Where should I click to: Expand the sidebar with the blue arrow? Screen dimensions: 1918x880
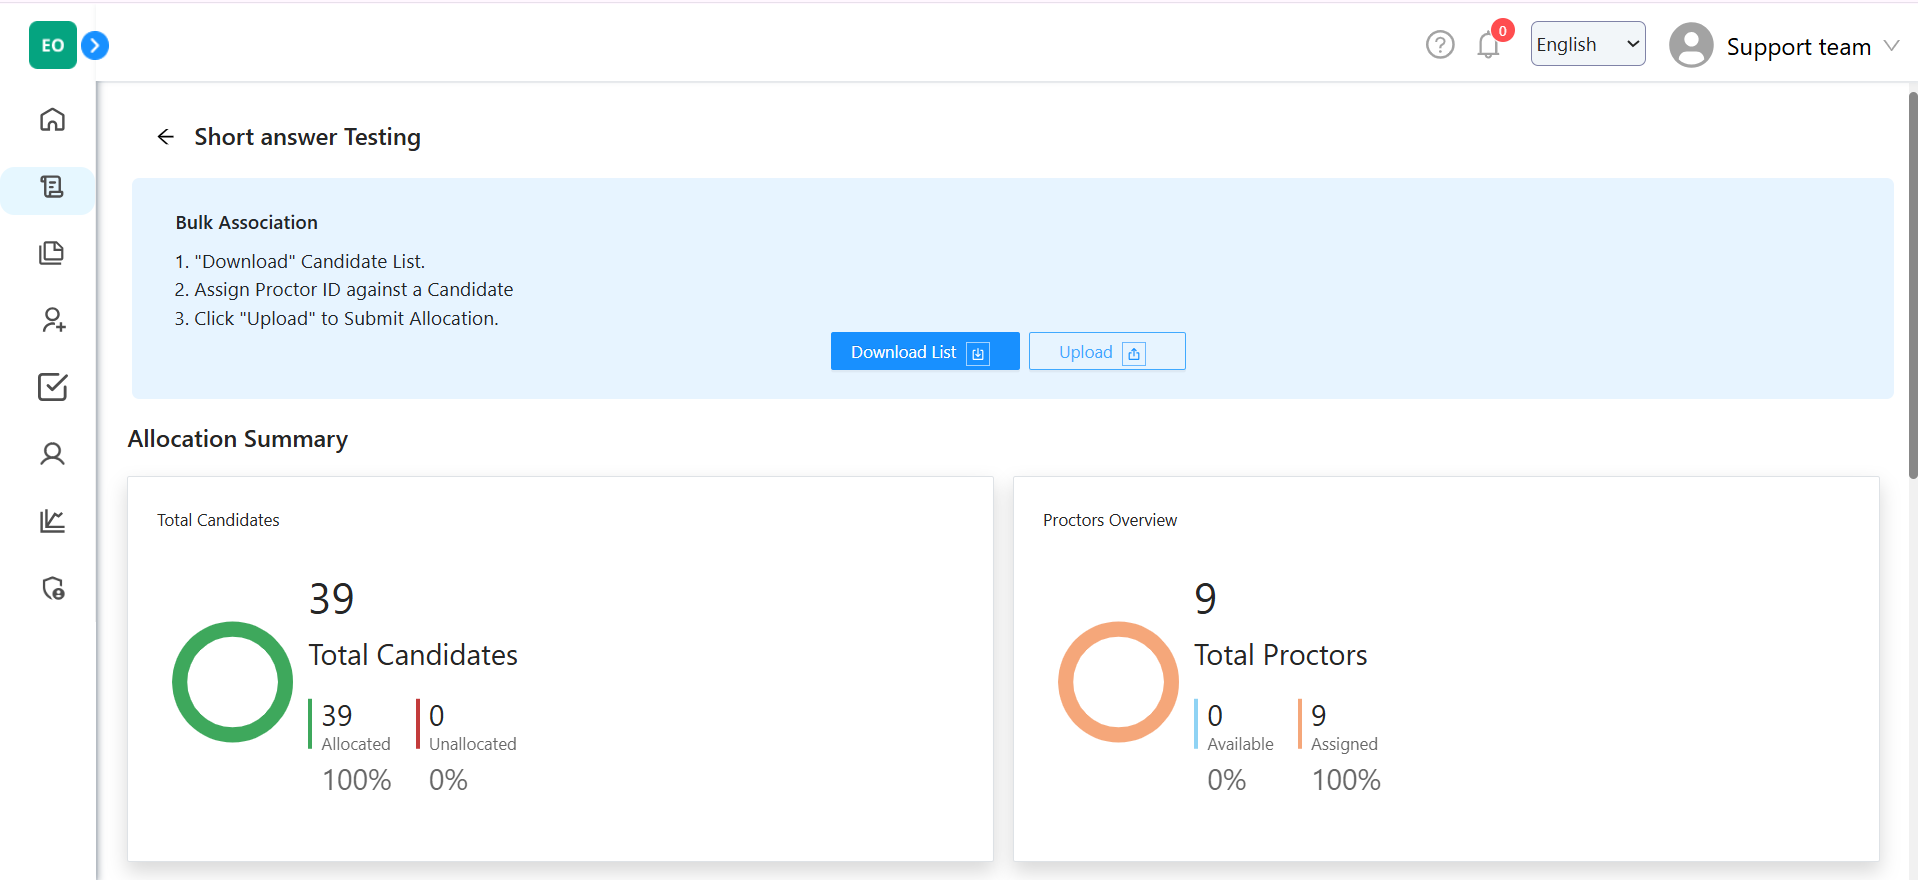95,45
